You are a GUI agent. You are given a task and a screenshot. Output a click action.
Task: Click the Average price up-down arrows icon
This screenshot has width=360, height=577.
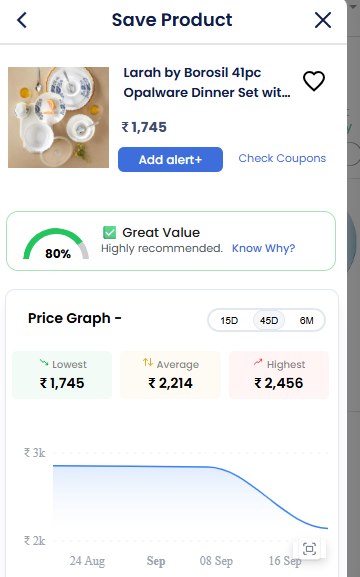pyautogui.click(x=148, y=362)
